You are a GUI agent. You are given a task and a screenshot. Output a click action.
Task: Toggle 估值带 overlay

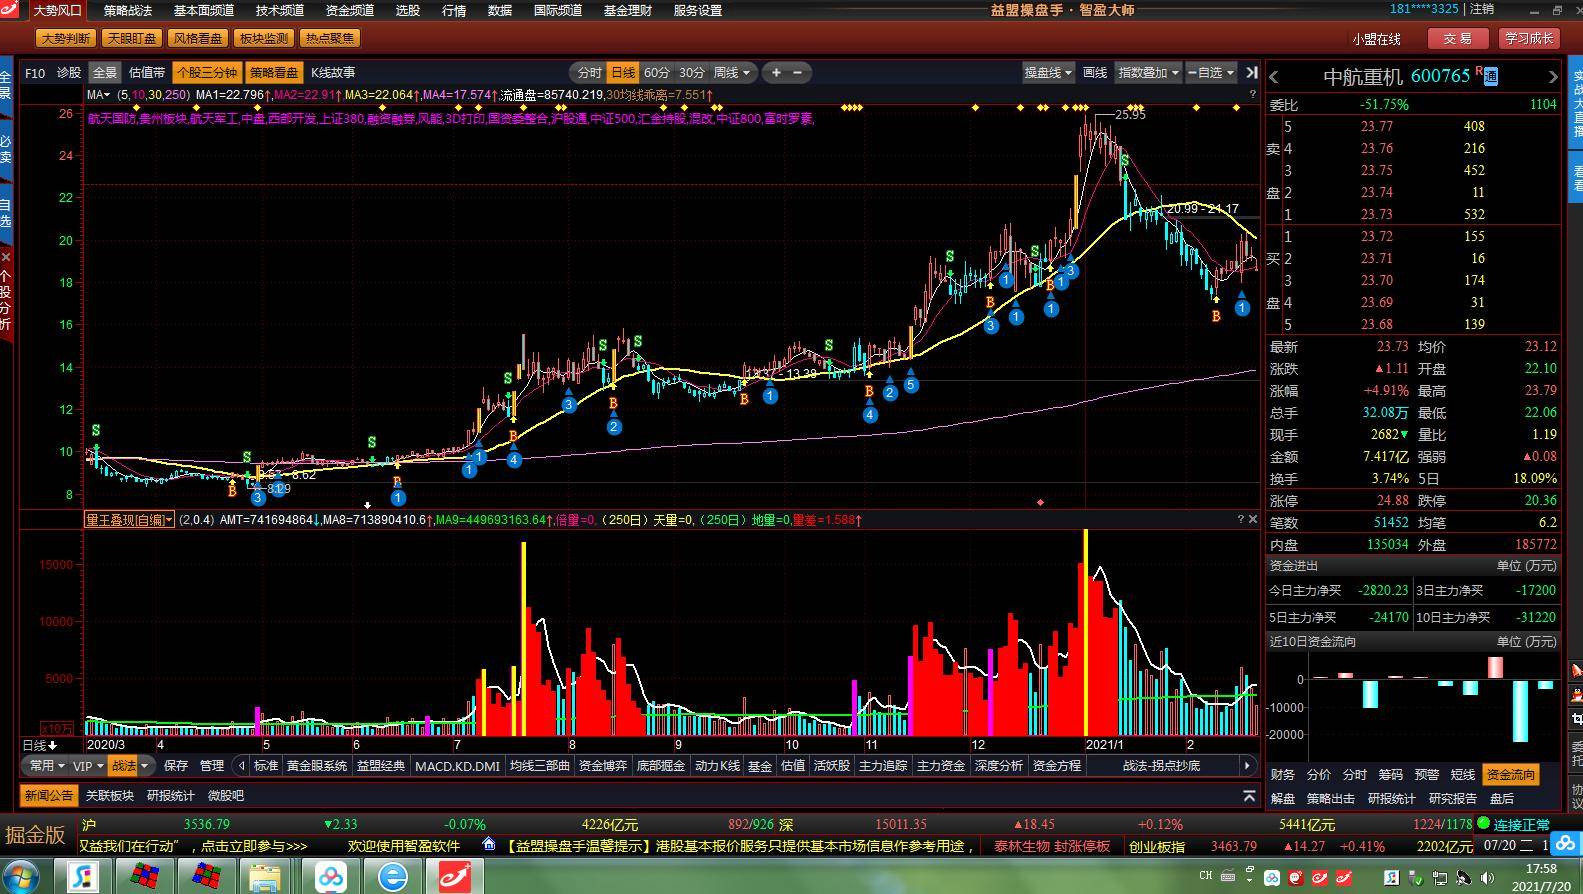pos(147,72)
